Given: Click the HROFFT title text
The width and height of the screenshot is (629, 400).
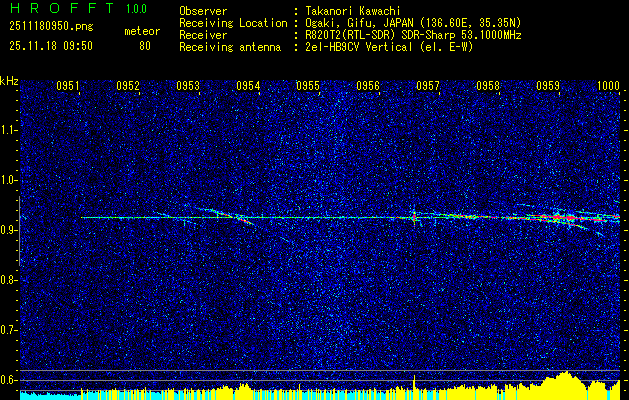Looking at the screenshot, I should (x=62, y=8).
